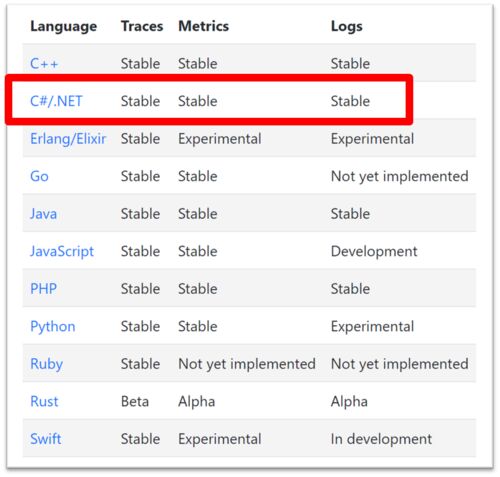Open the C#/.NET language link
The image size is (500, 477).
(x=56, y=101)
